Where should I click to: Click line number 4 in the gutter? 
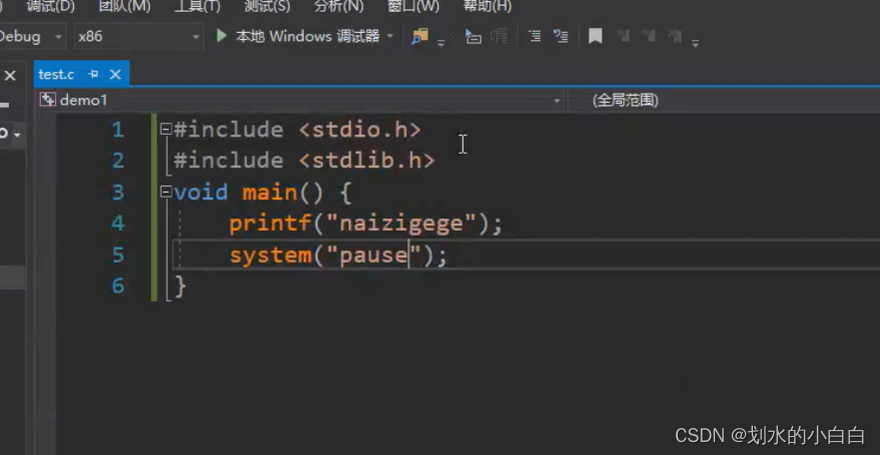[x=117, y=224]
